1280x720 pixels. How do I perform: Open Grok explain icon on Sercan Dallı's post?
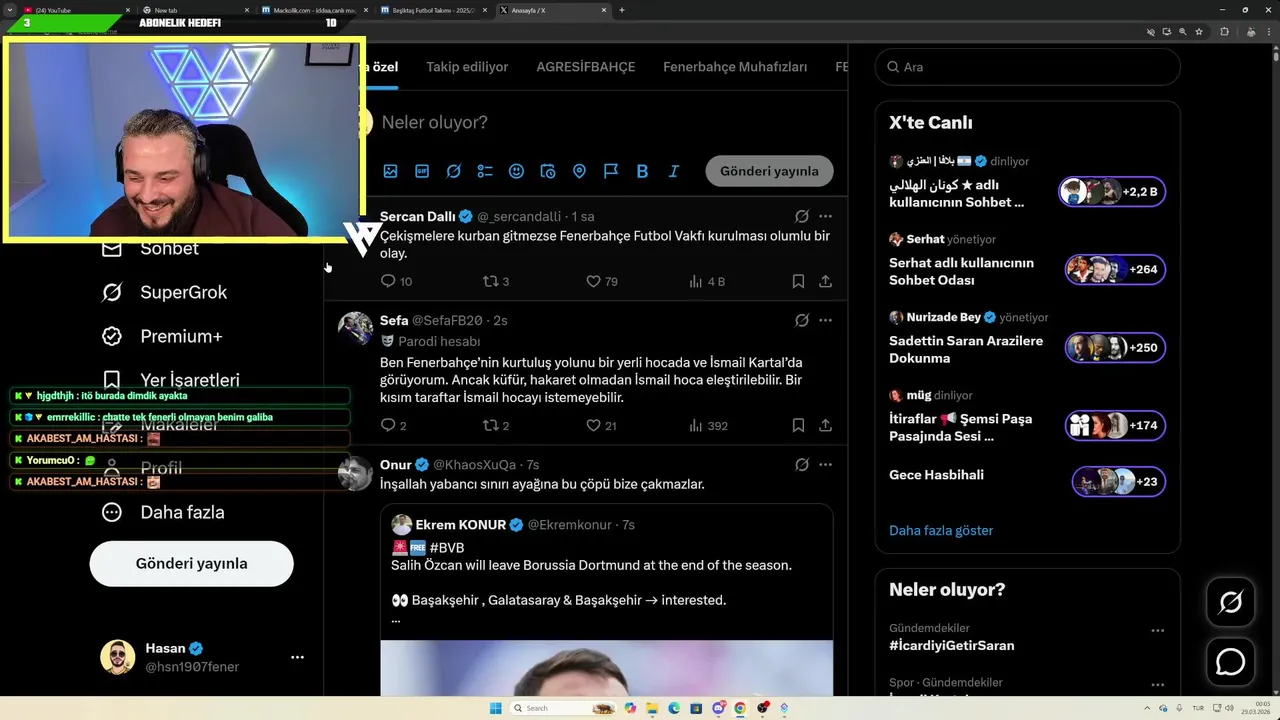pyautogui.click(x=802, y=216)
